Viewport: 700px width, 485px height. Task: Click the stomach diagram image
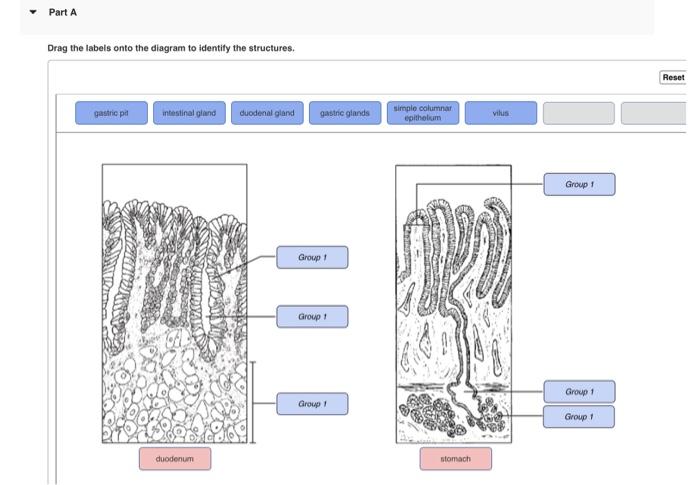coord(454,304)
